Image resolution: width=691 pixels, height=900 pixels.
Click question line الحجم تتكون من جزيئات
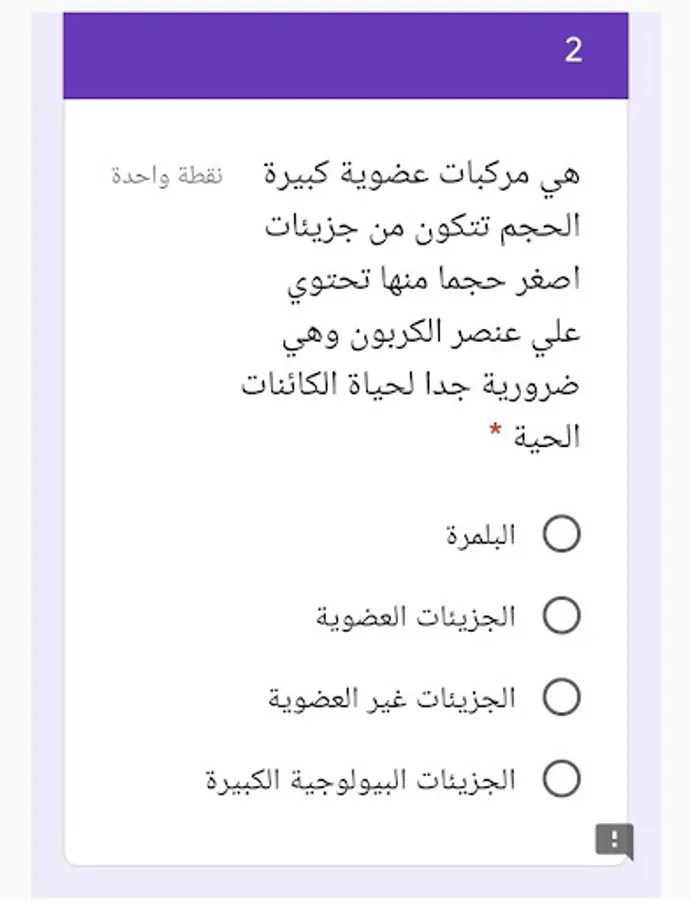click(x=422, y=227)
